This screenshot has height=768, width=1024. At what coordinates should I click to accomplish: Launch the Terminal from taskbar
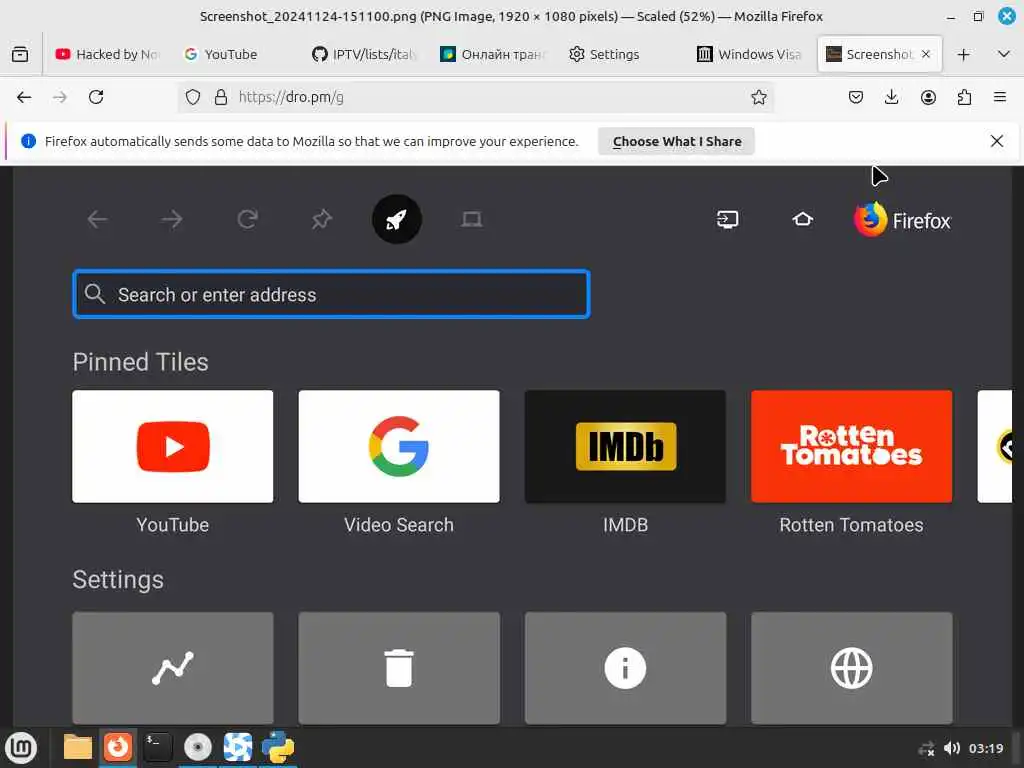(158, 748)
